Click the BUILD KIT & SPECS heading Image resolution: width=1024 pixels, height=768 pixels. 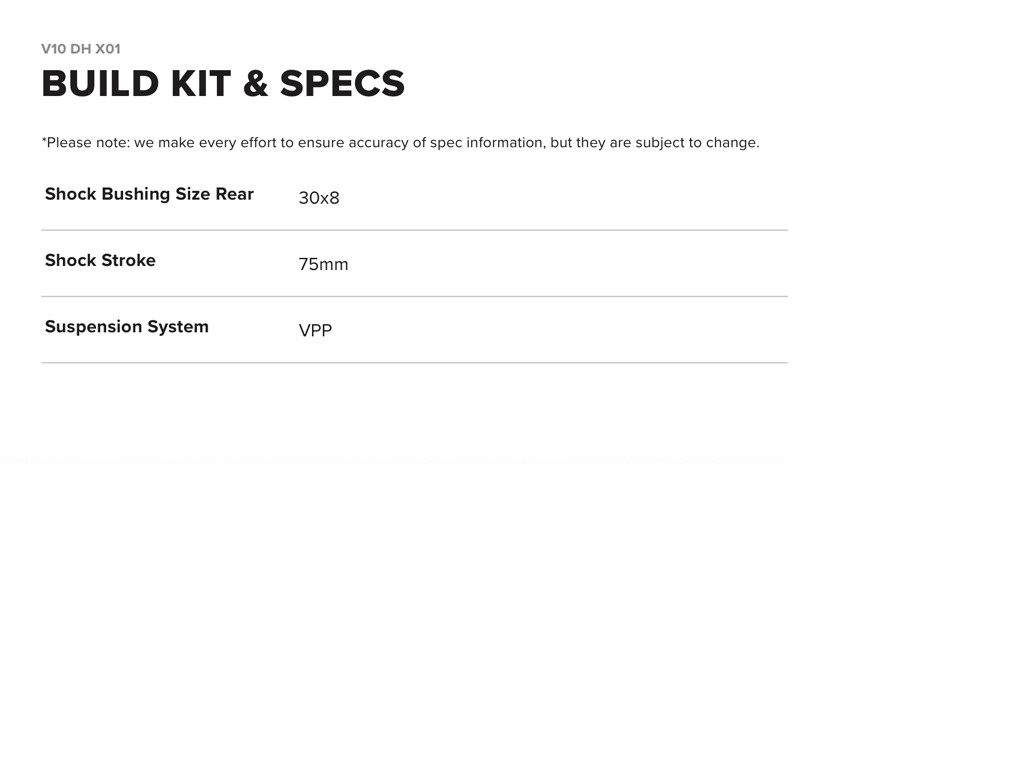(223, 84)
